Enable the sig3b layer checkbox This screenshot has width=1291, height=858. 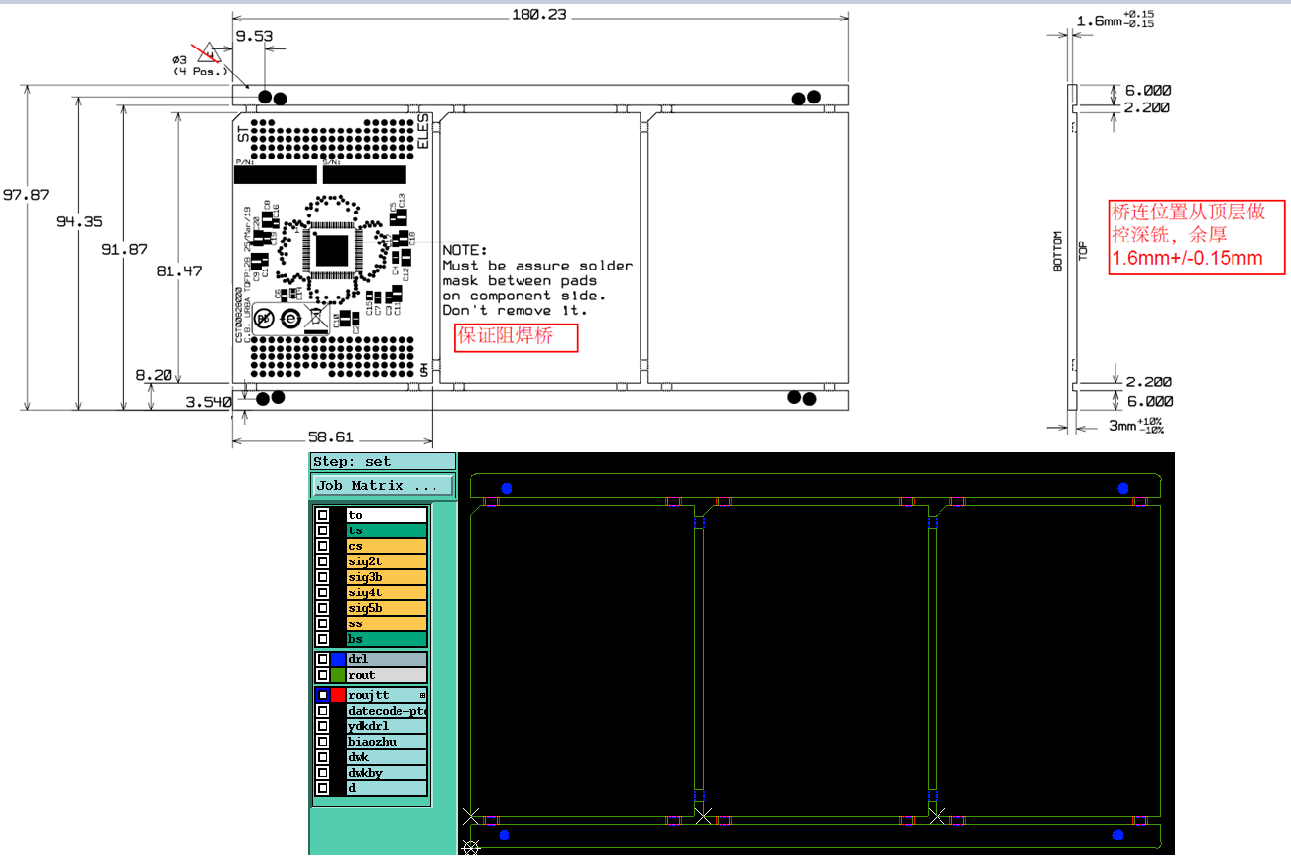pyautogui.click(x=322, y=577)
